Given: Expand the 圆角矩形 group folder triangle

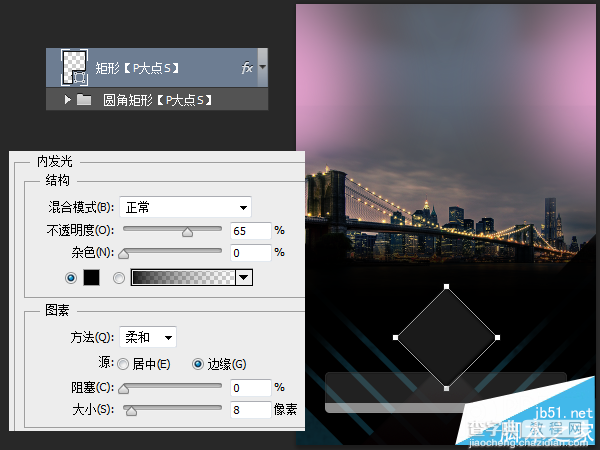Looking at the screenshot, I should point(68,100).
